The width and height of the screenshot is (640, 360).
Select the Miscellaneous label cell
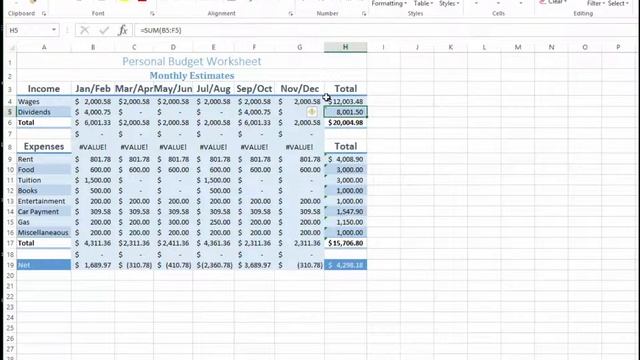point(44,233)
